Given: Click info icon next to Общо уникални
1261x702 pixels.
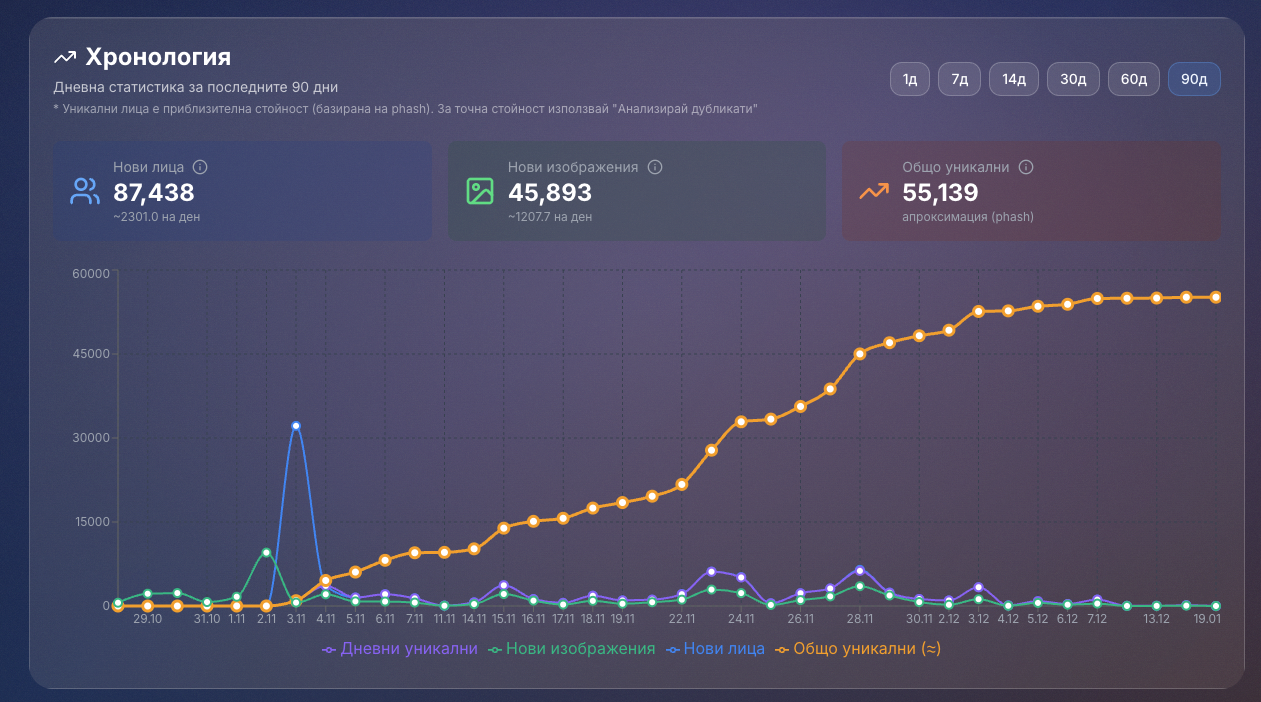Looking at the screenshot, I should pyautogui.click(x=1026, y=167).
